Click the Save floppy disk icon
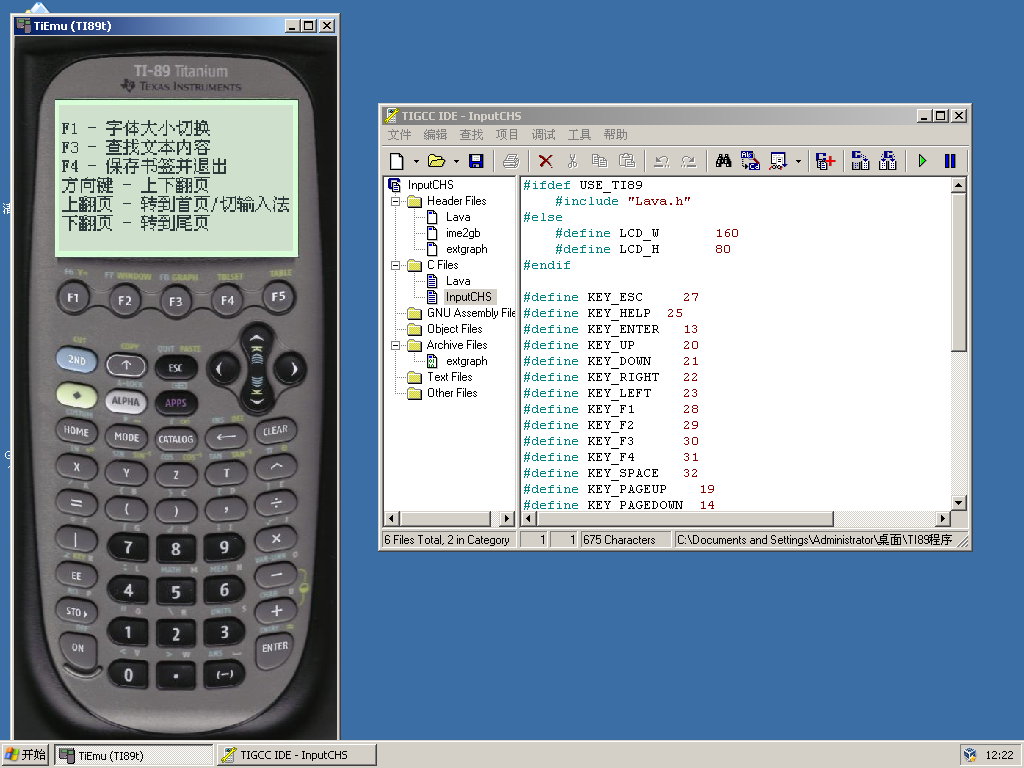1024x768 pixels. pos(476,161)
